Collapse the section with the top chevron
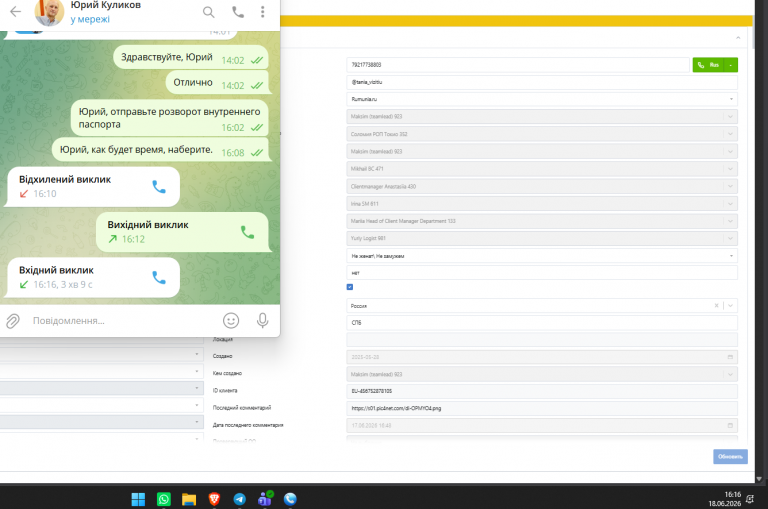The height and width of the screenshot is (509, 768). [x=738, y=38]
